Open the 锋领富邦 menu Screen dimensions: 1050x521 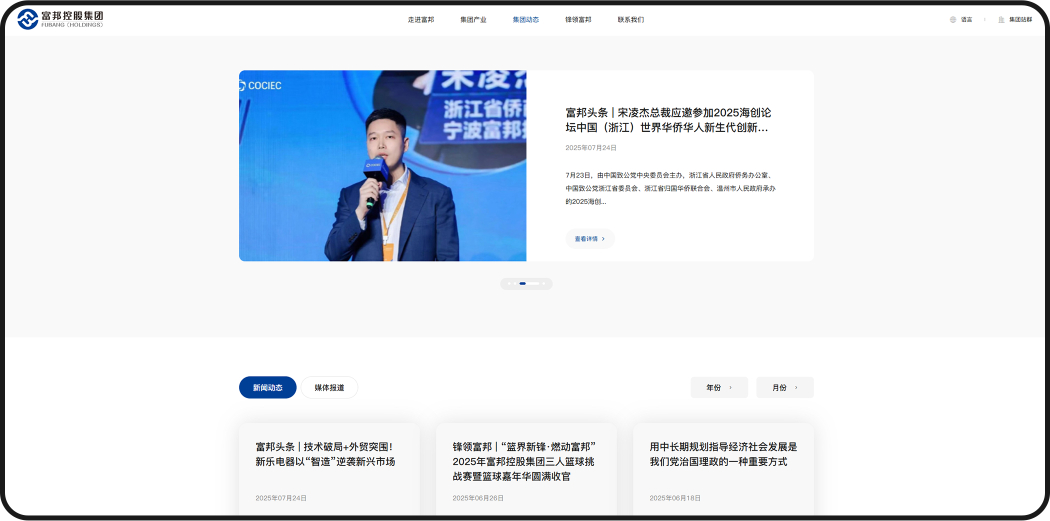coord(578,19)
